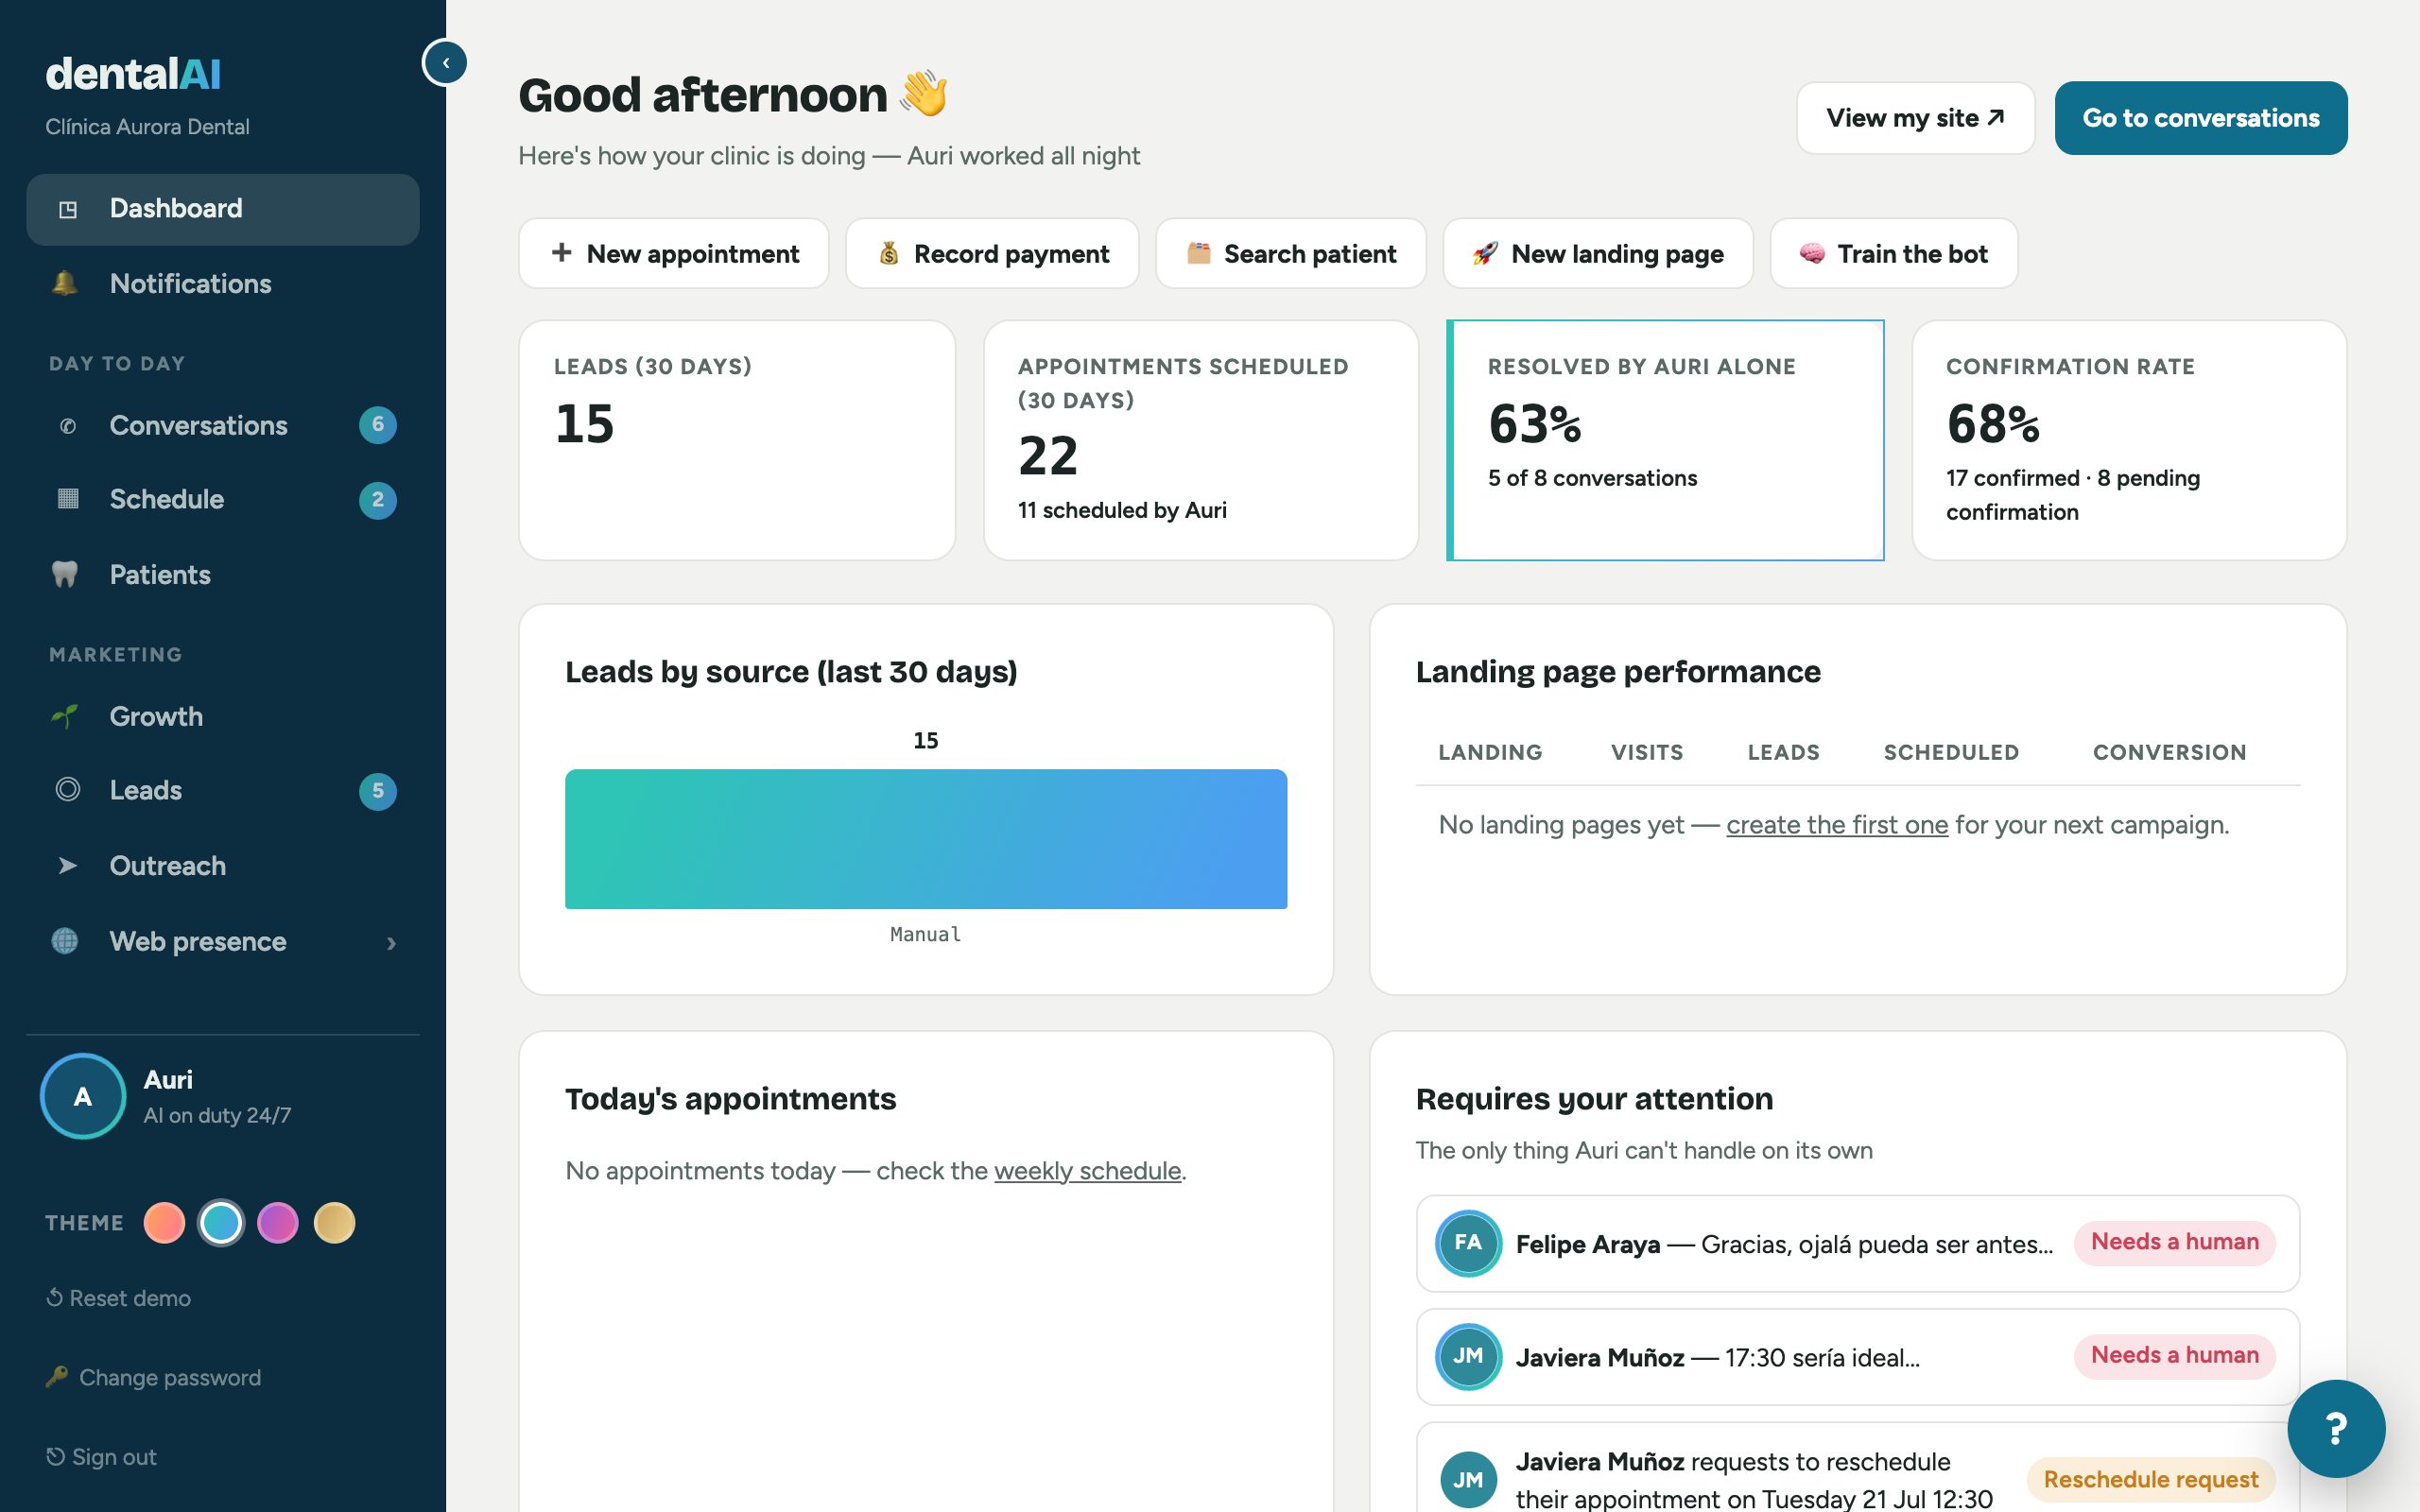Screen dimensions: 2420x1512
Task: Click the 'Needs a human' tag on '17:30 sería ideal'
Action: (2174, 1356)
